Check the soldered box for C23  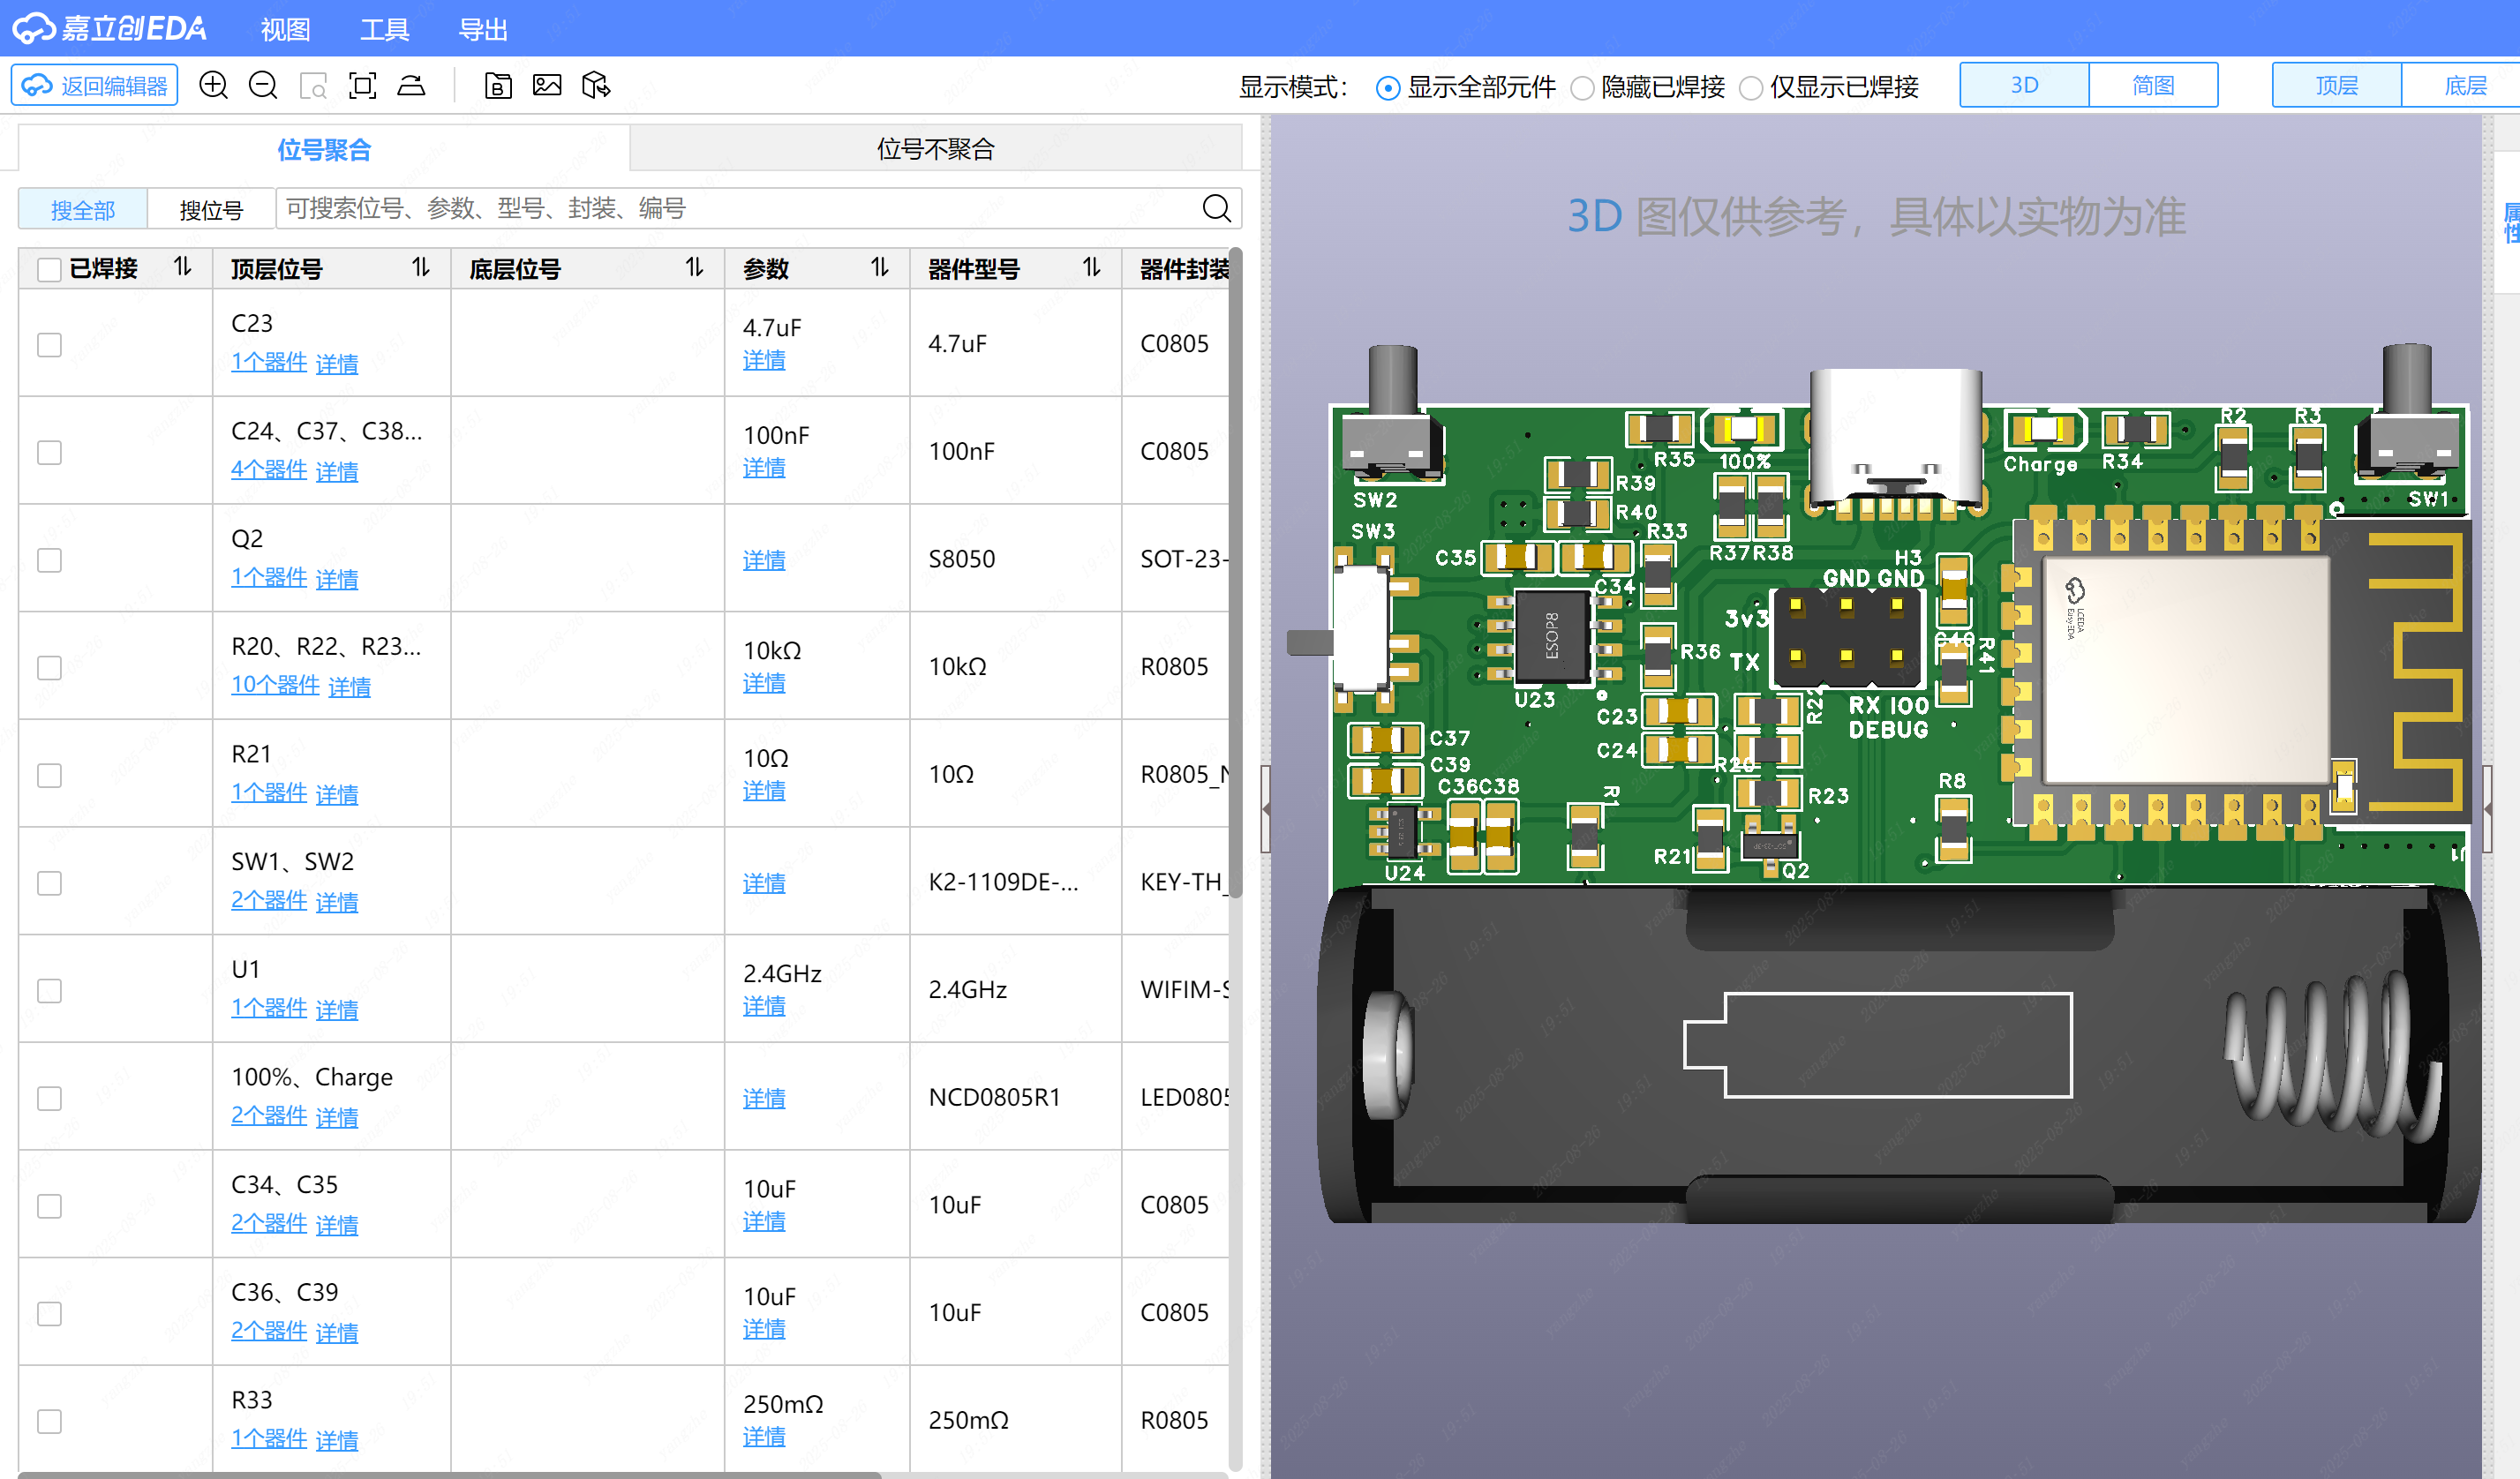(x=49, y=345)
